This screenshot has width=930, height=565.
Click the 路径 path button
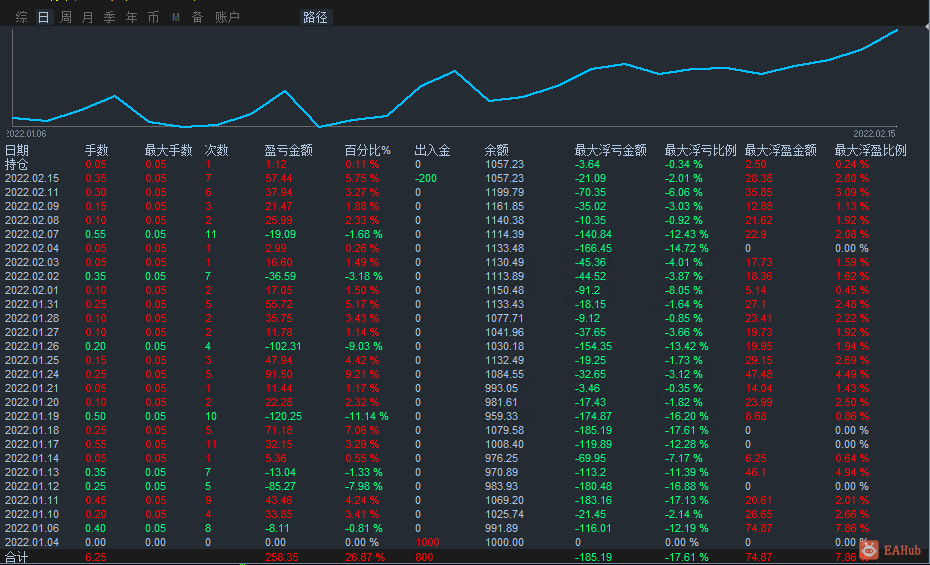pos(315,17)
